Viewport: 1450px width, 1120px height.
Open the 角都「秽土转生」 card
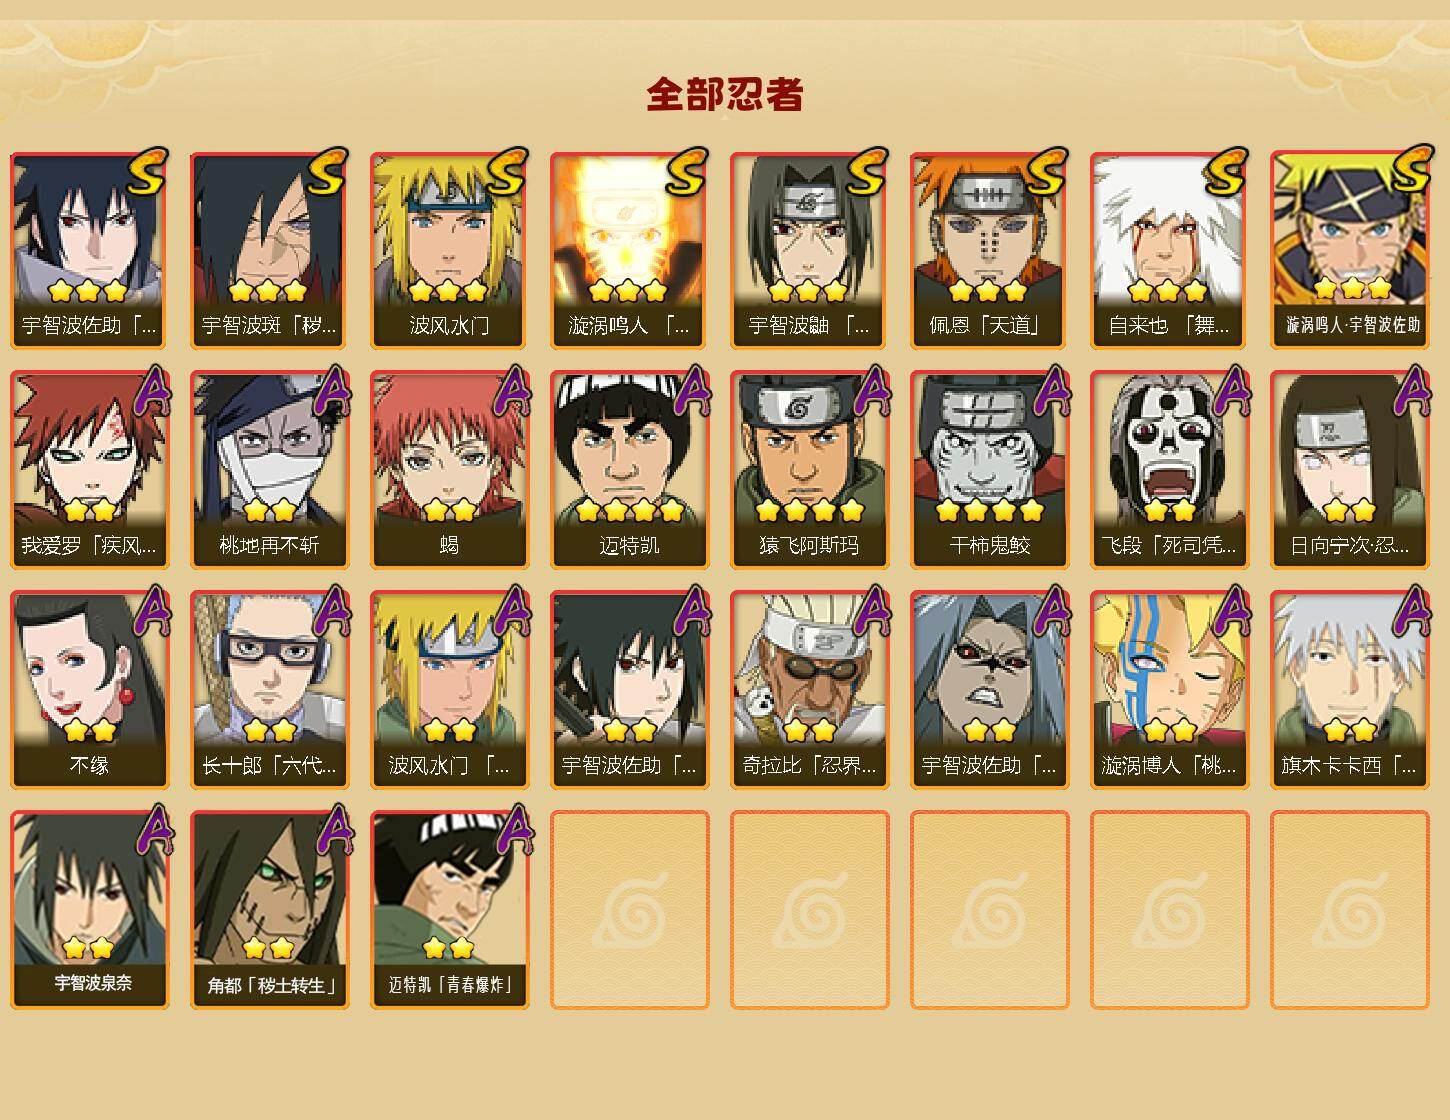click(269, 910)
